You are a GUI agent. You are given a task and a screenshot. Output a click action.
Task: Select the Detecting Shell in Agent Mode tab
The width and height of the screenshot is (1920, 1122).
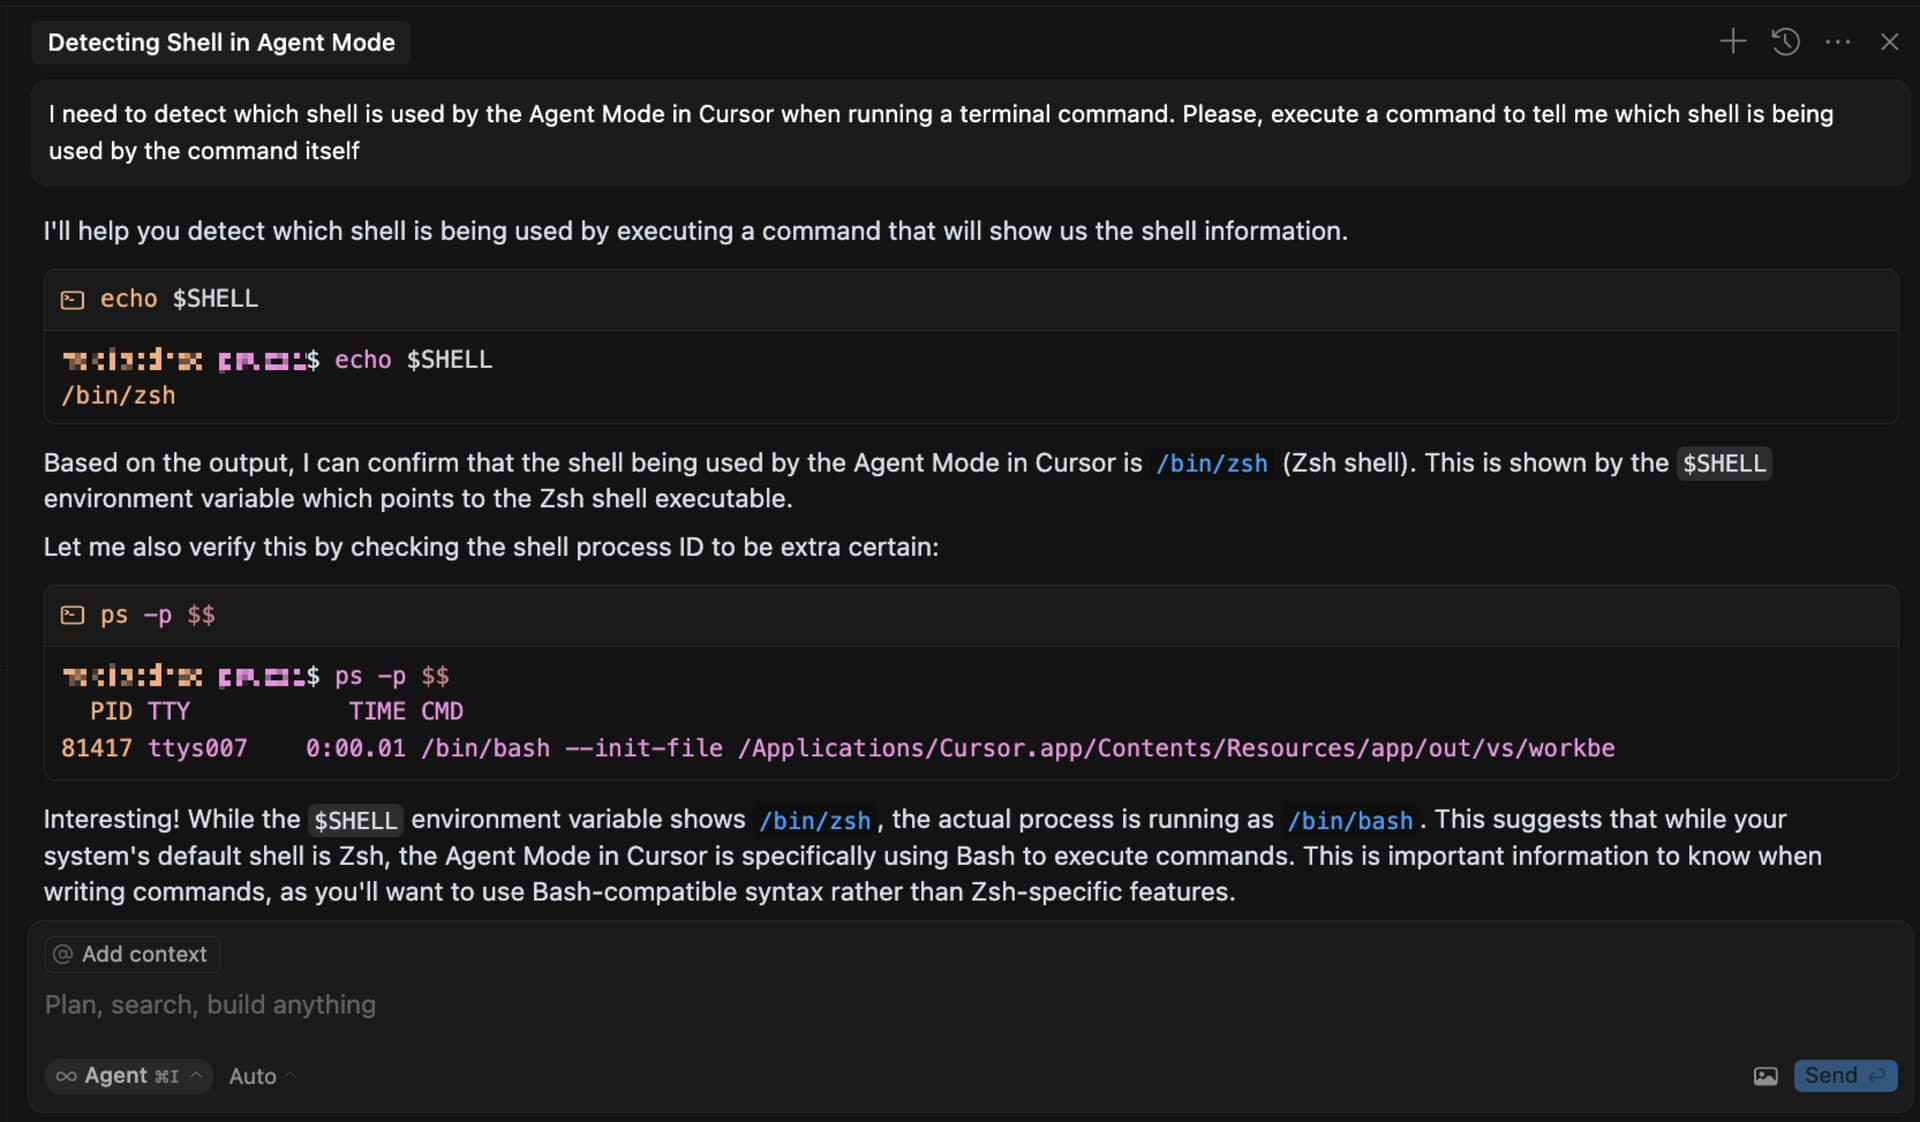(x=221, y=42)
